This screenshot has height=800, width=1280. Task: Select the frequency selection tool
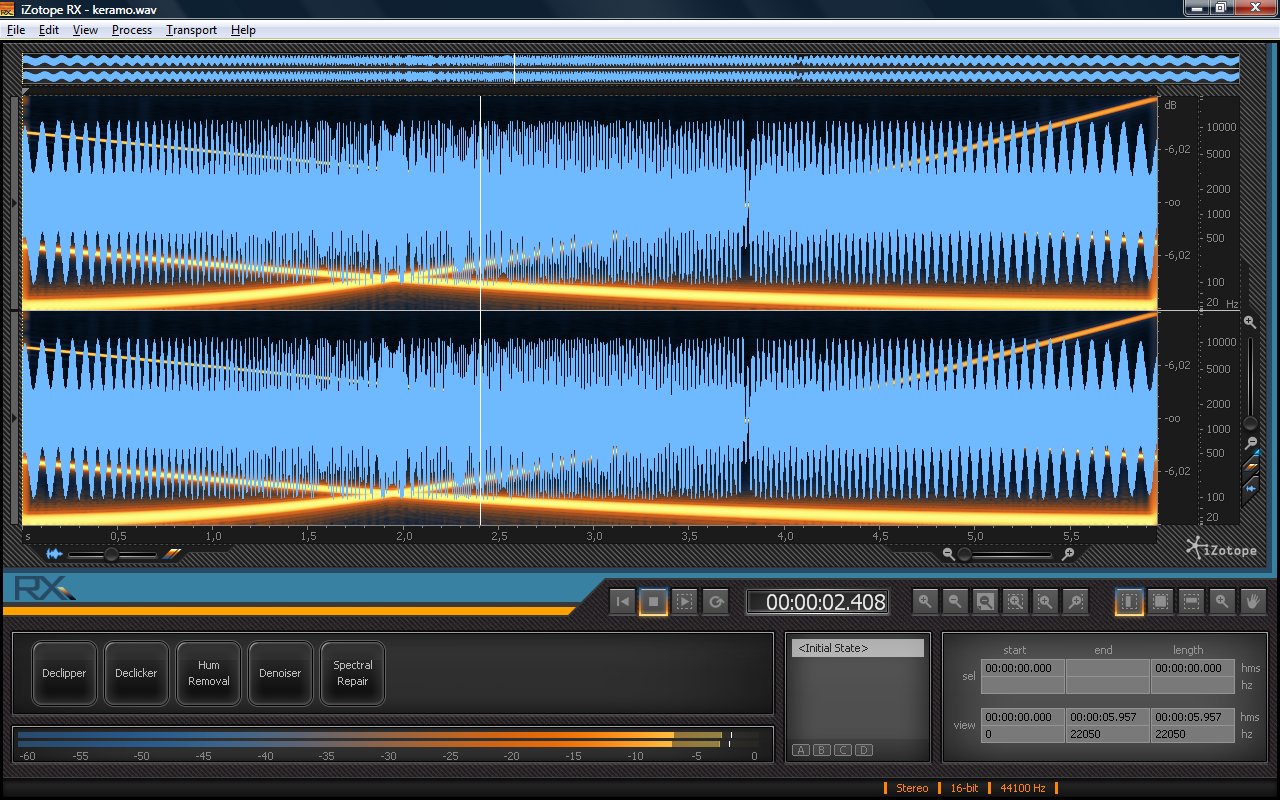click(1191, 602)
